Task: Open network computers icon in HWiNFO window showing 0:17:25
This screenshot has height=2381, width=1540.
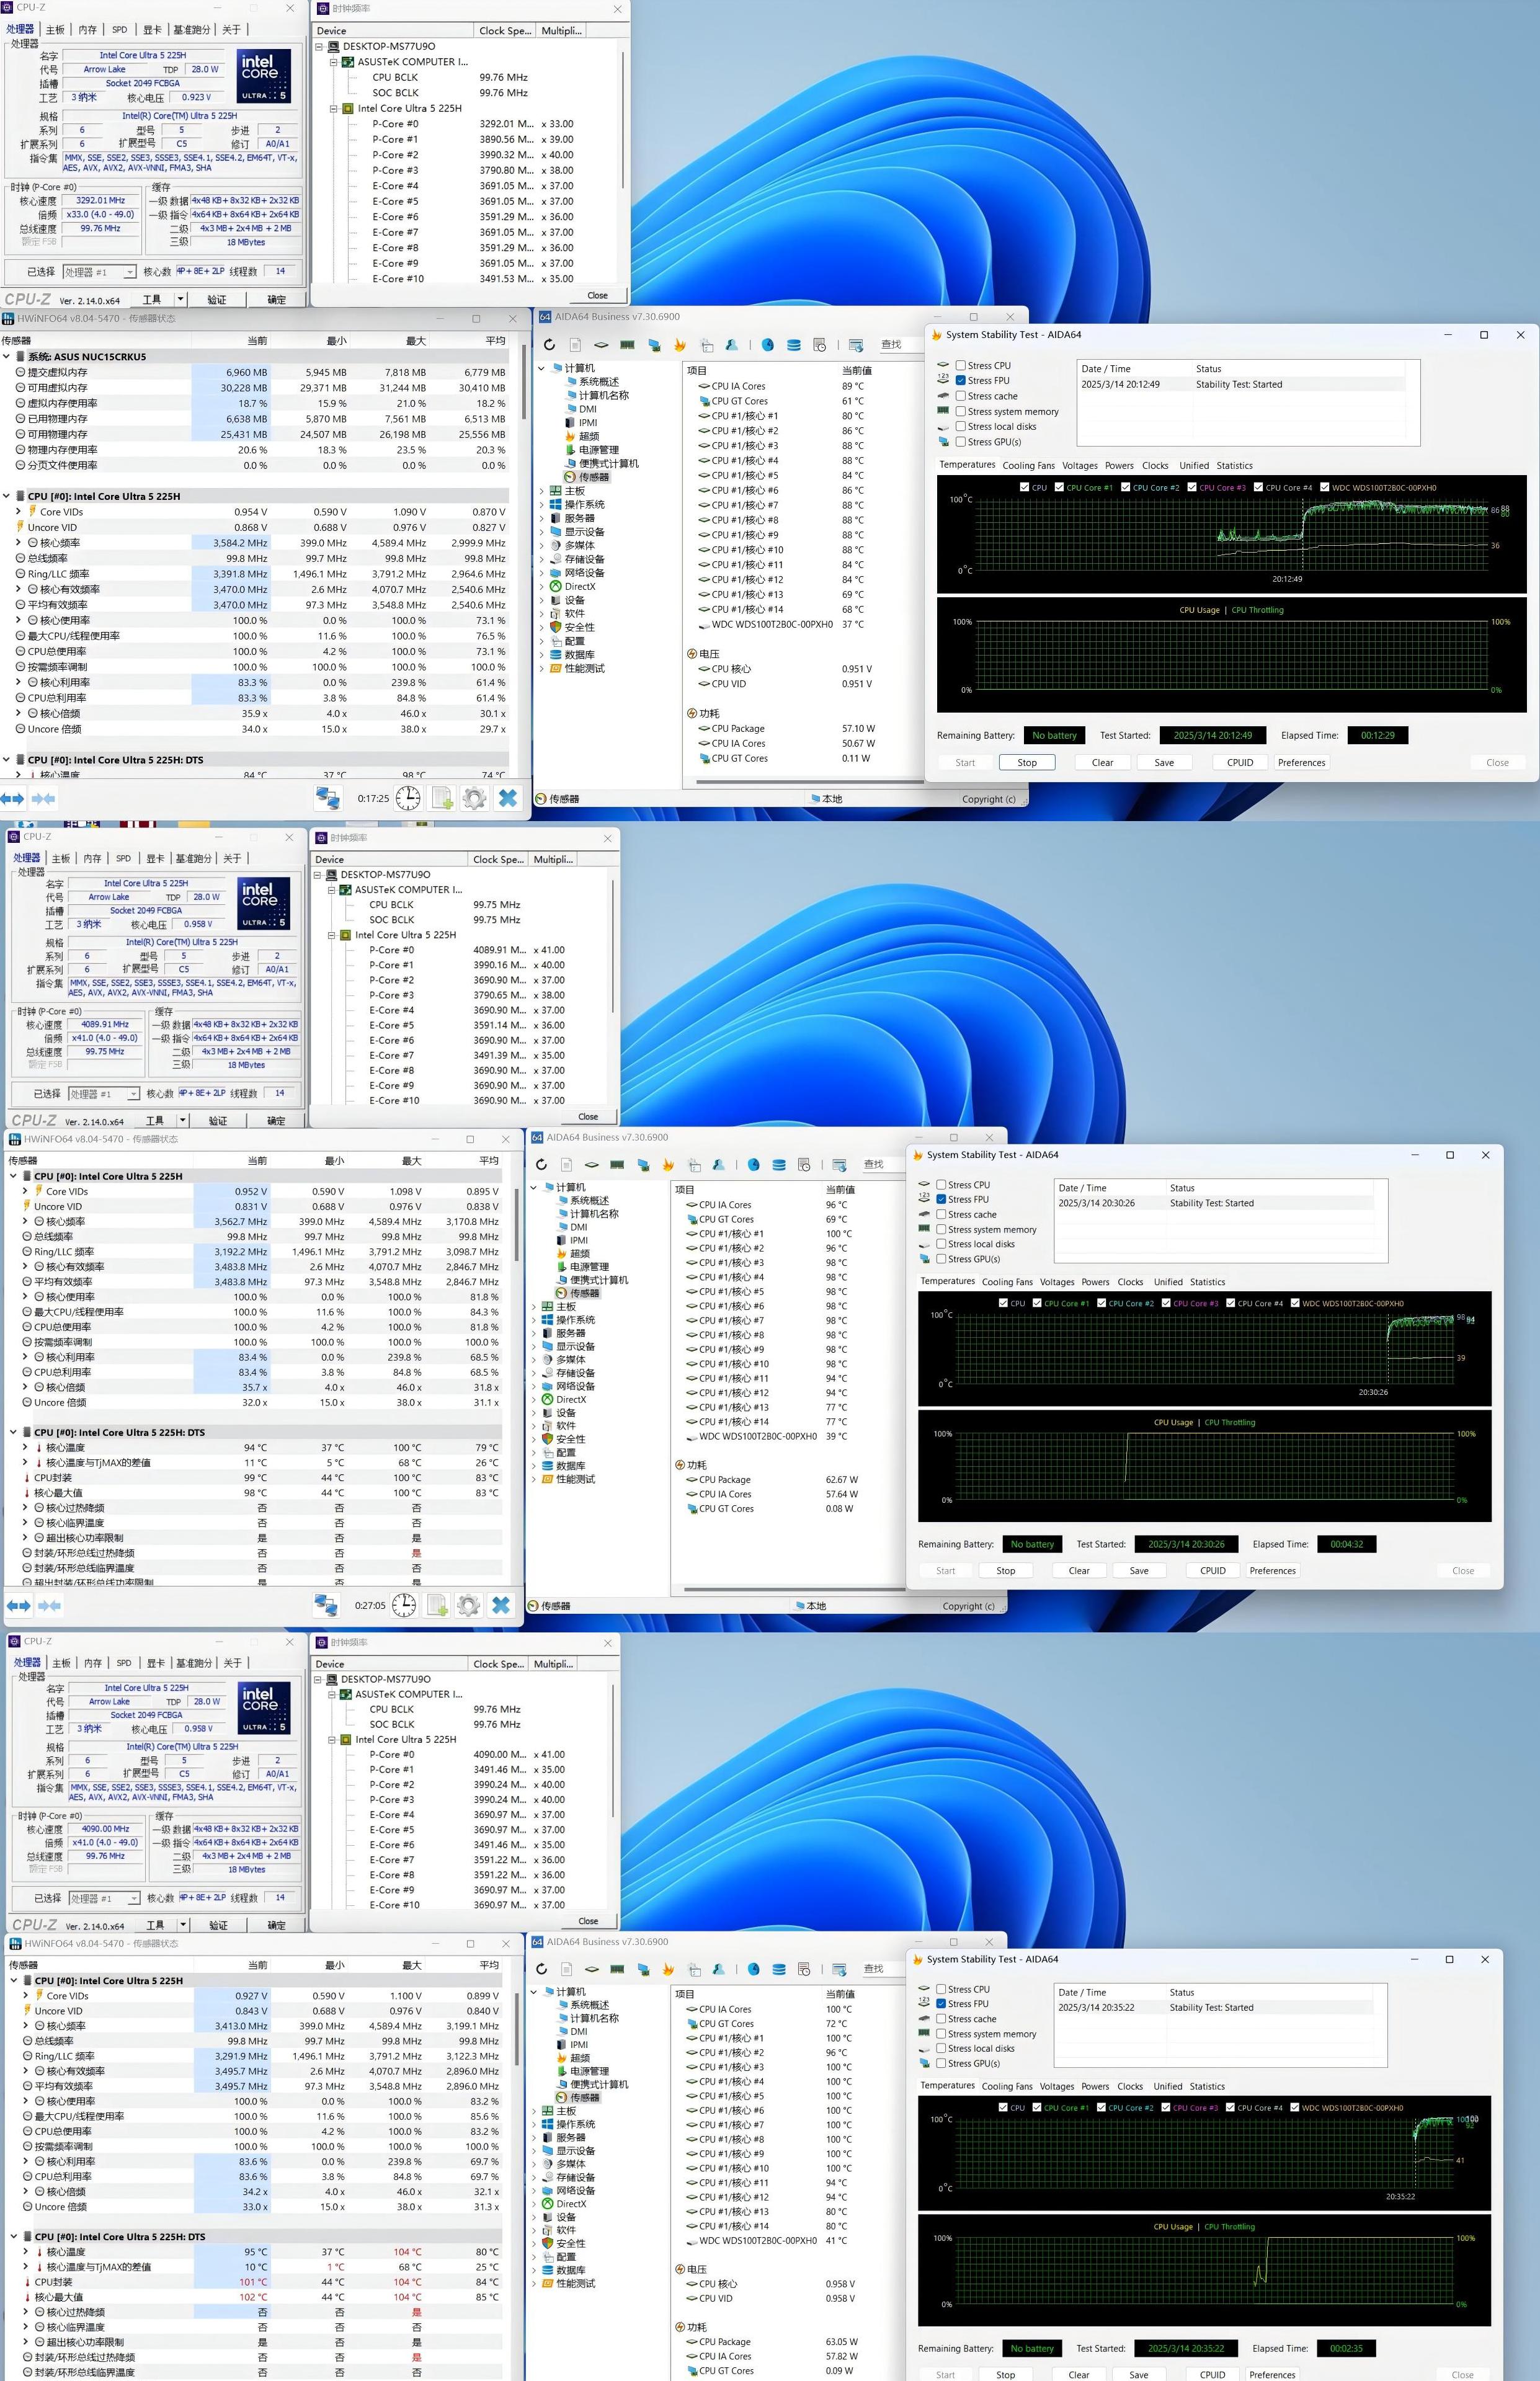Action: pyautogui.click(x=327, y=798)
